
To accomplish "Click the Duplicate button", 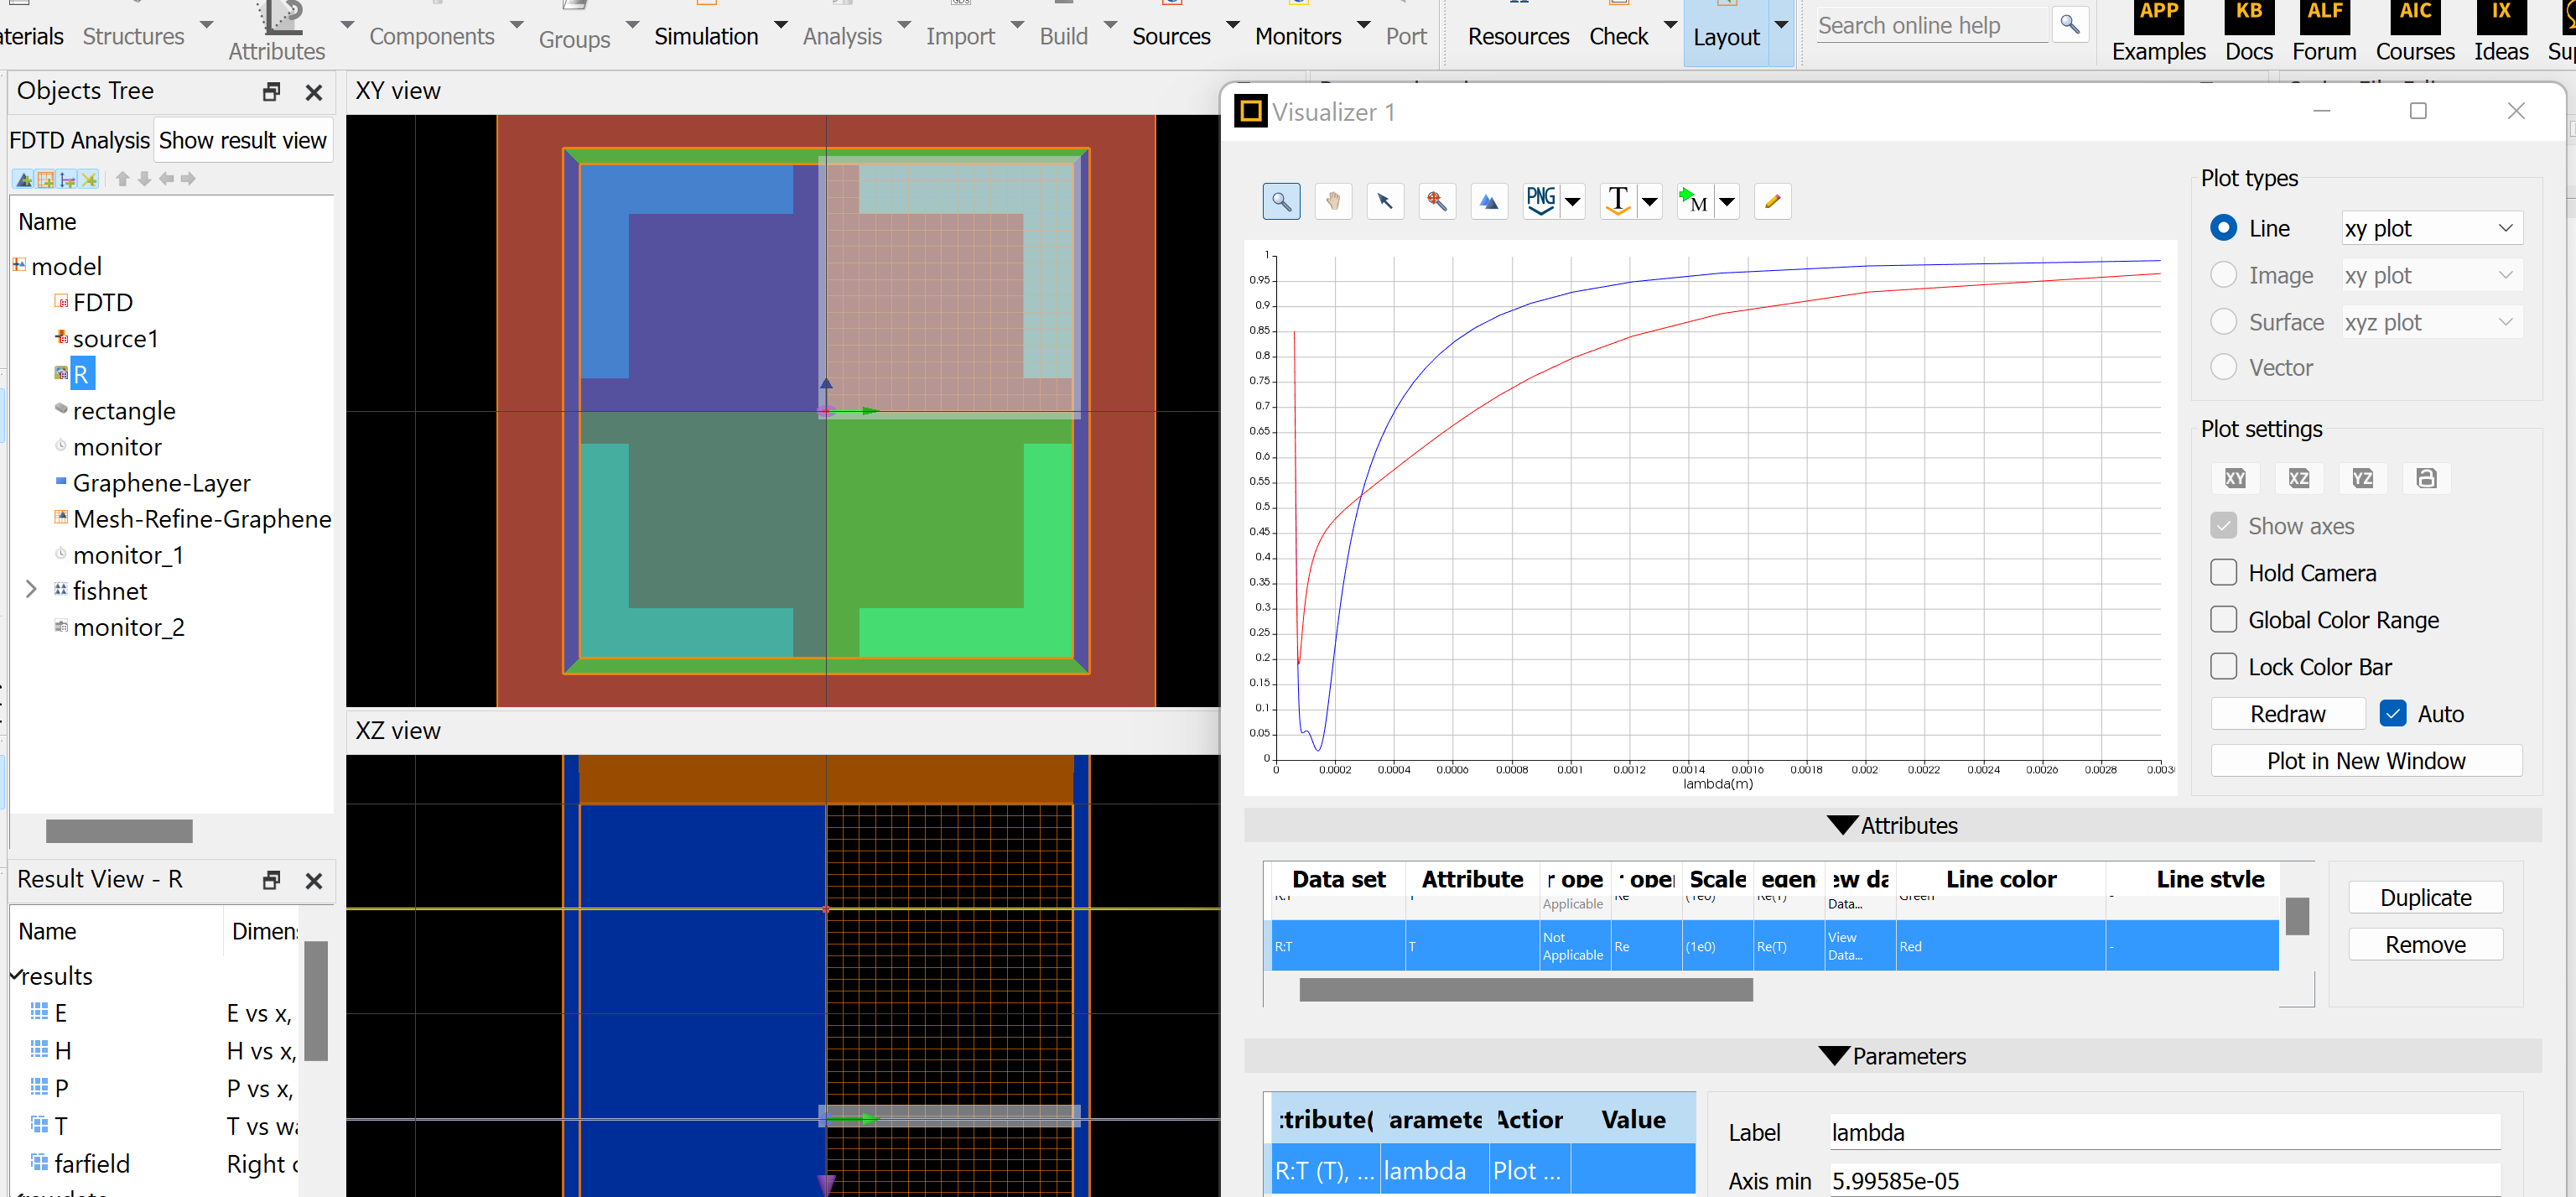I will (2424, 898).
